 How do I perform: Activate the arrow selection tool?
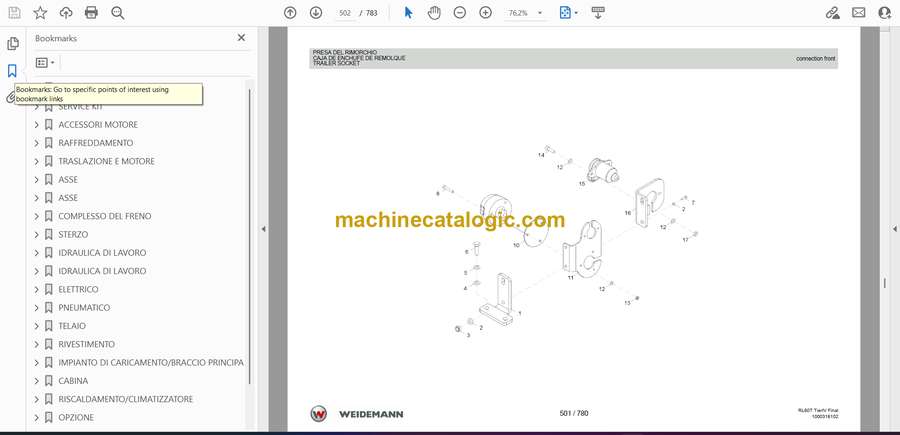[x=408, y=13]
